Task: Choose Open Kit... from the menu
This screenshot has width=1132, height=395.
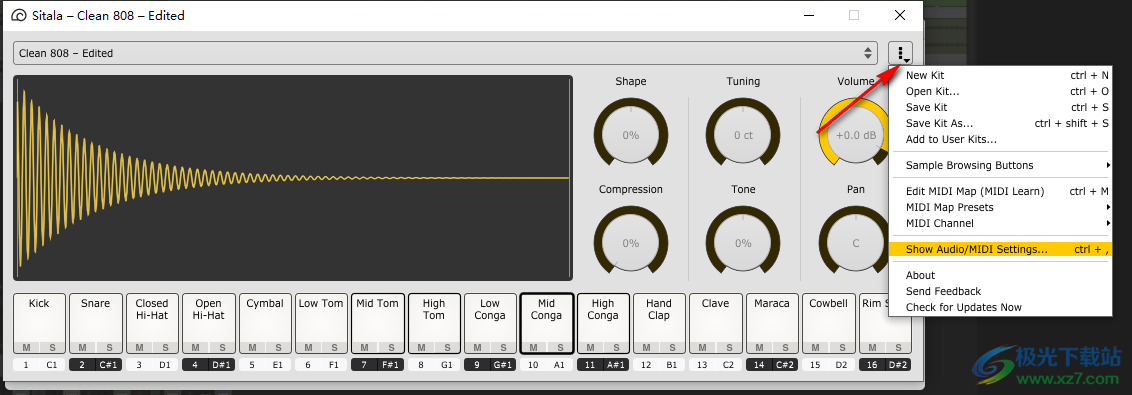Action: tap(1001, 91)
